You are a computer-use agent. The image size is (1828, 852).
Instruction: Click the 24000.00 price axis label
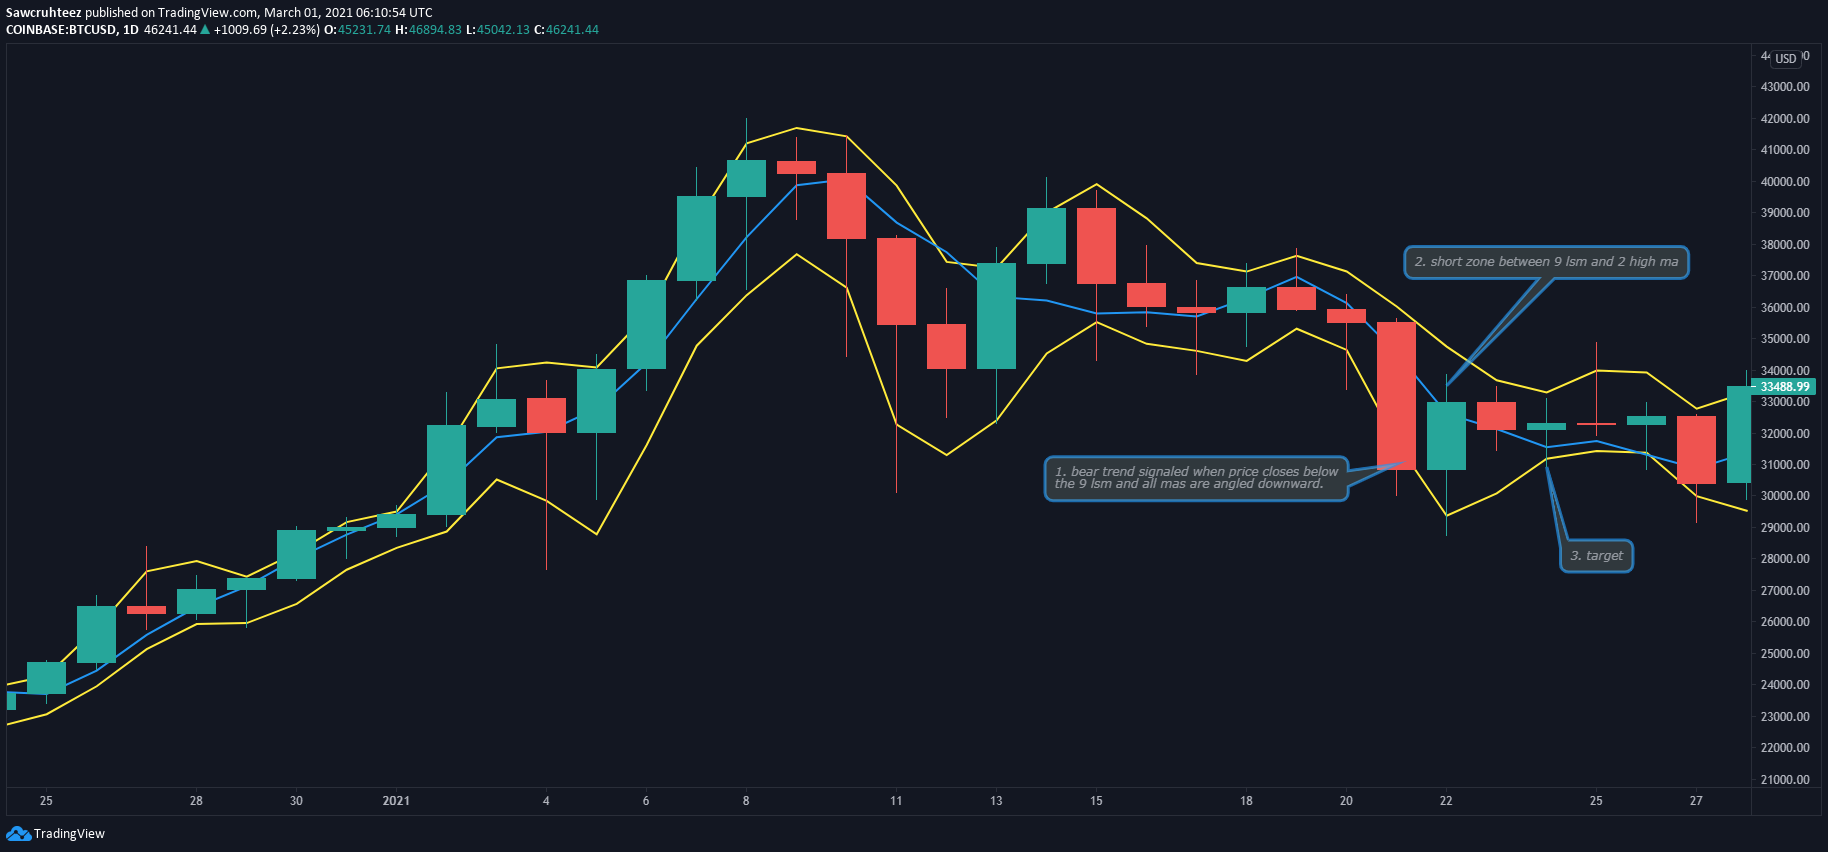pos(1785,685)
